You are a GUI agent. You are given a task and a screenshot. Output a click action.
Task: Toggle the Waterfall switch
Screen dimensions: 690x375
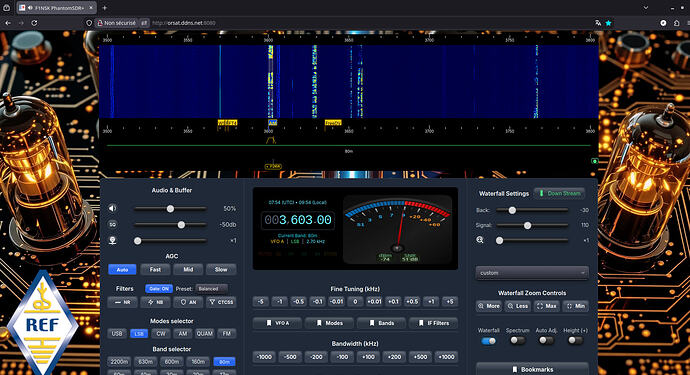[488, 341]
